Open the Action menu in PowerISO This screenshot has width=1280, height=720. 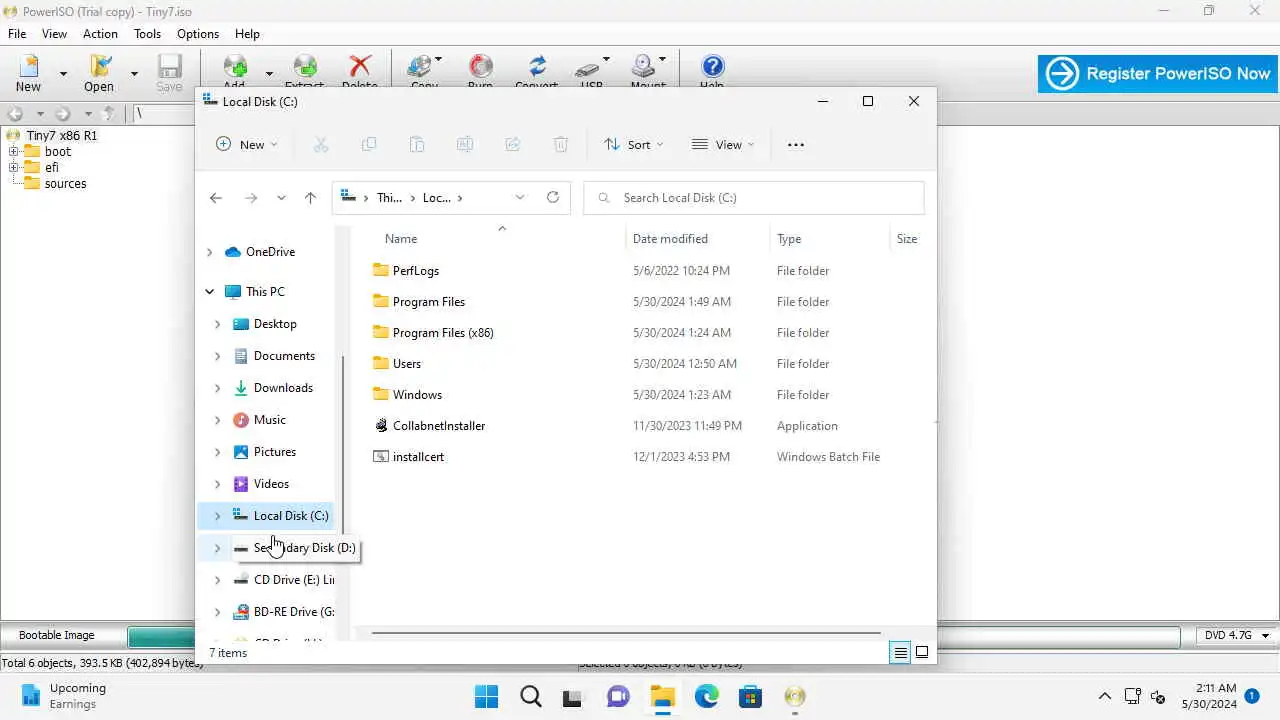[100, 34]
